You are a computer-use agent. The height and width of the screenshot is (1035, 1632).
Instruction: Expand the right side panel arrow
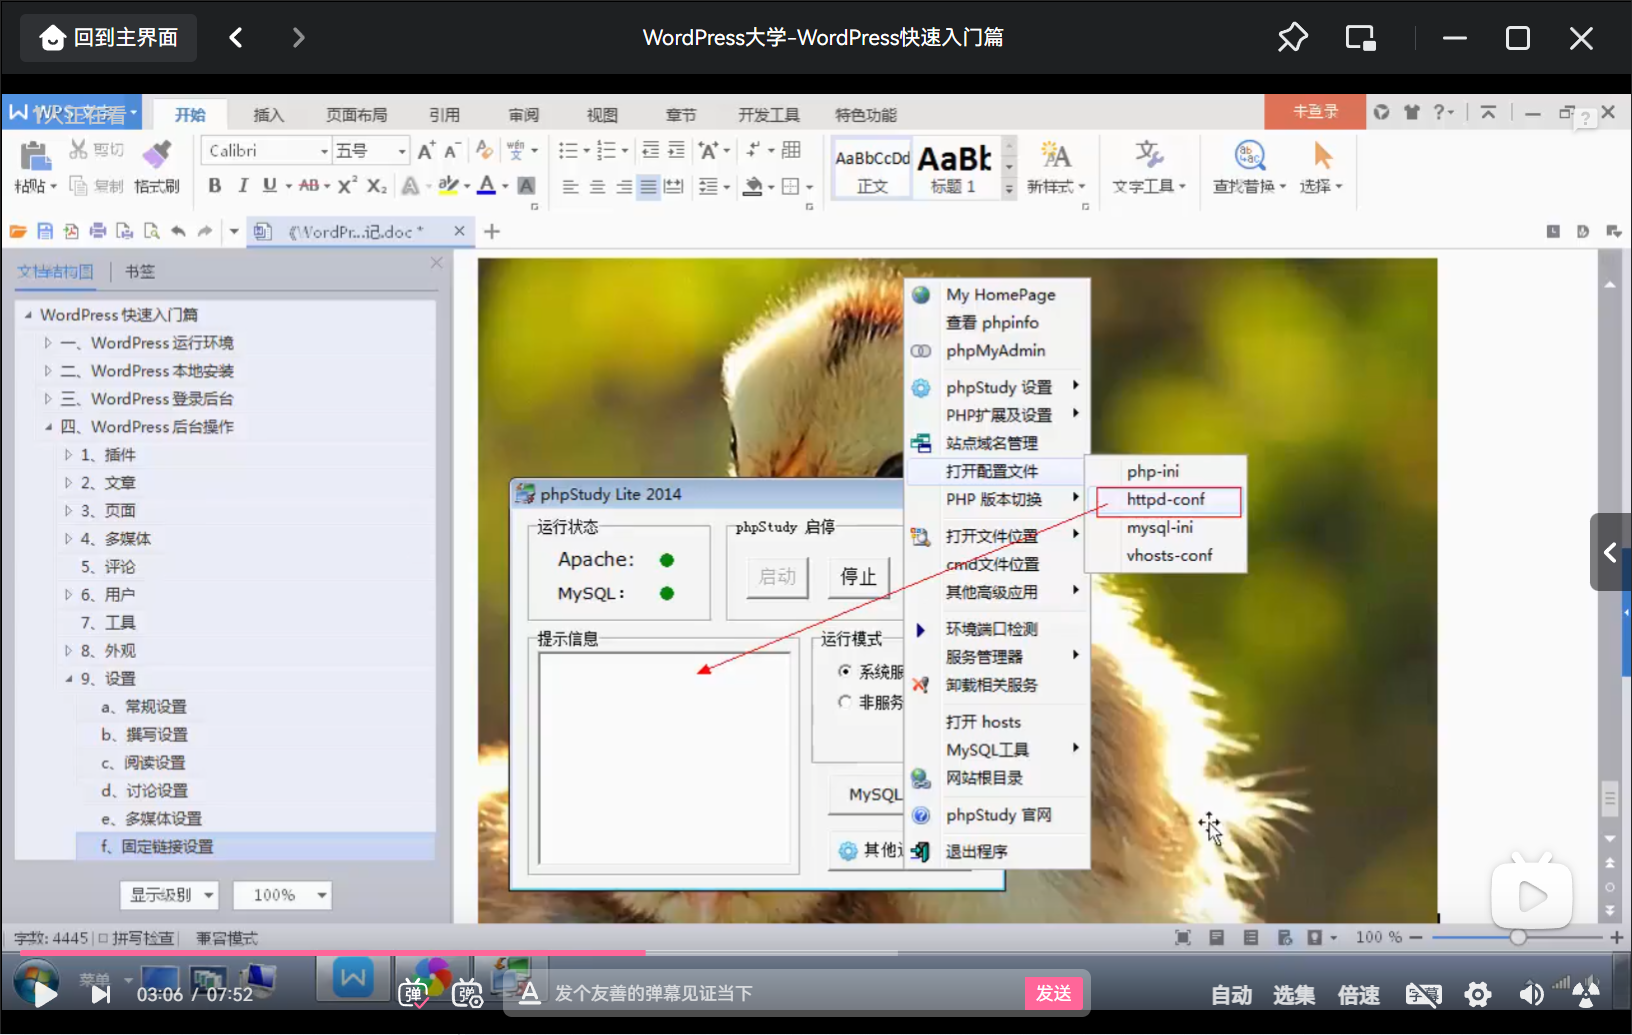coord(1610,552)
